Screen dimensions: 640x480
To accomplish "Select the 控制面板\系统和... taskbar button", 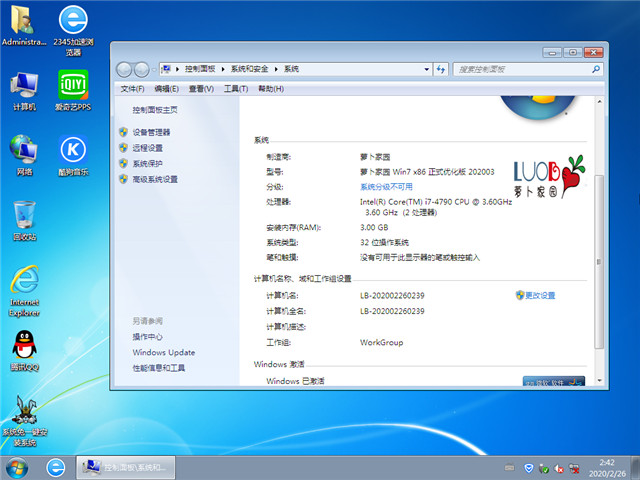I will pyautogui.click(x=126, y=468).
